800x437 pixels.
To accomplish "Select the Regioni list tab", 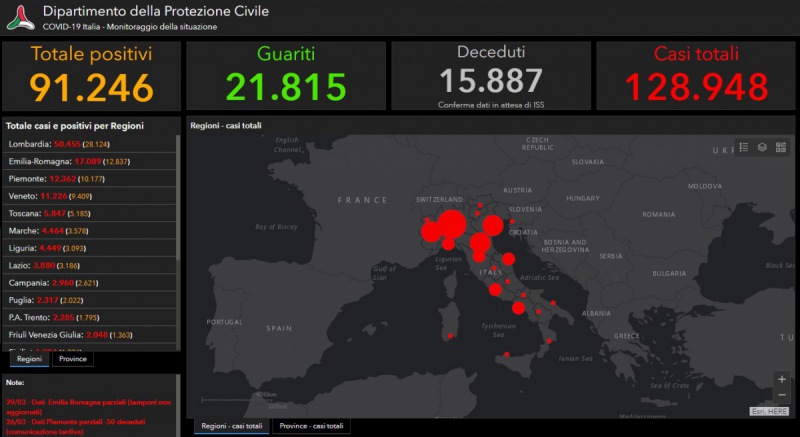I will pyautogui.click(x=30, y=359).
